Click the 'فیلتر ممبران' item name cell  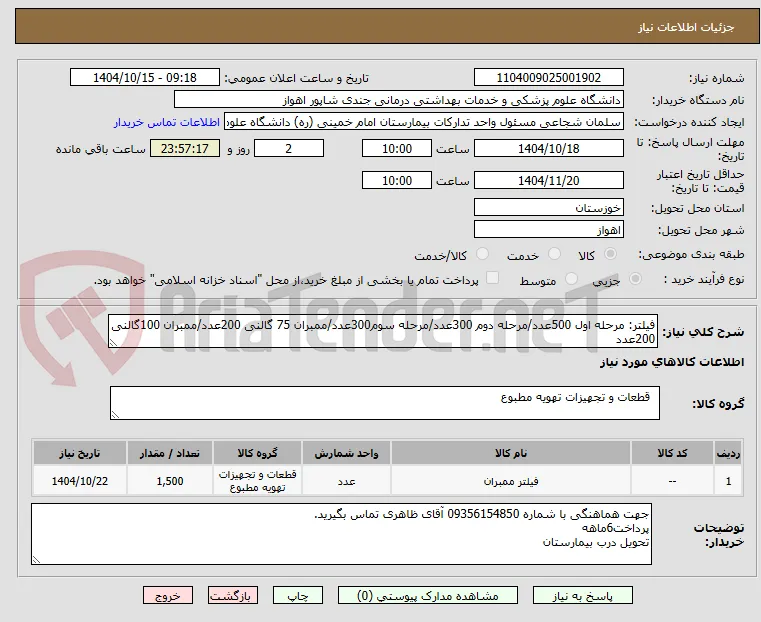[511, 481]
